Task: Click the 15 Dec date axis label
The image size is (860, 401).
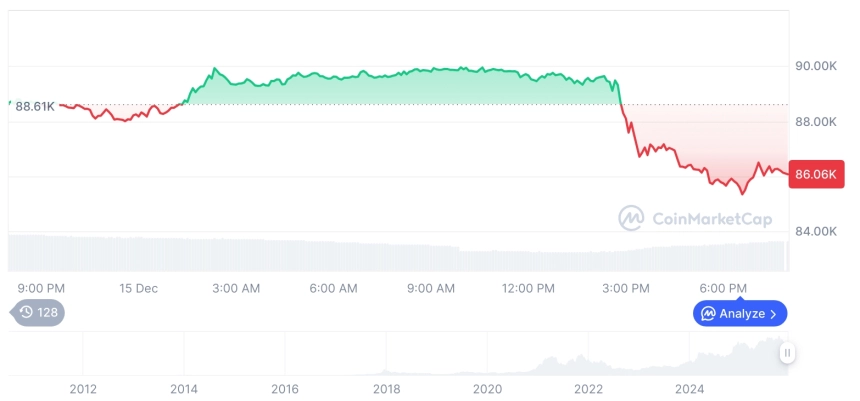Action: [138, 288]
